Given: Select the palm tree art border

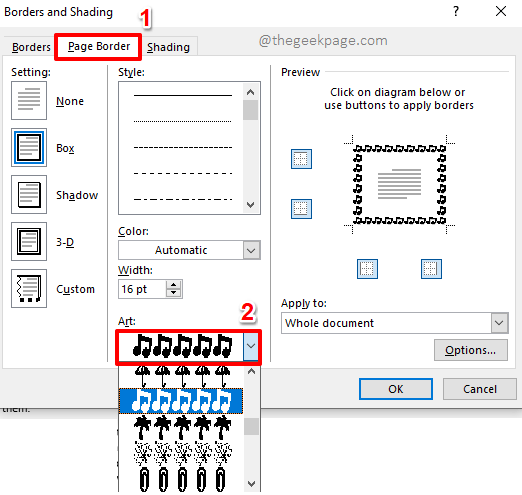Looking at the screenshot, I should tap(182, 427).
